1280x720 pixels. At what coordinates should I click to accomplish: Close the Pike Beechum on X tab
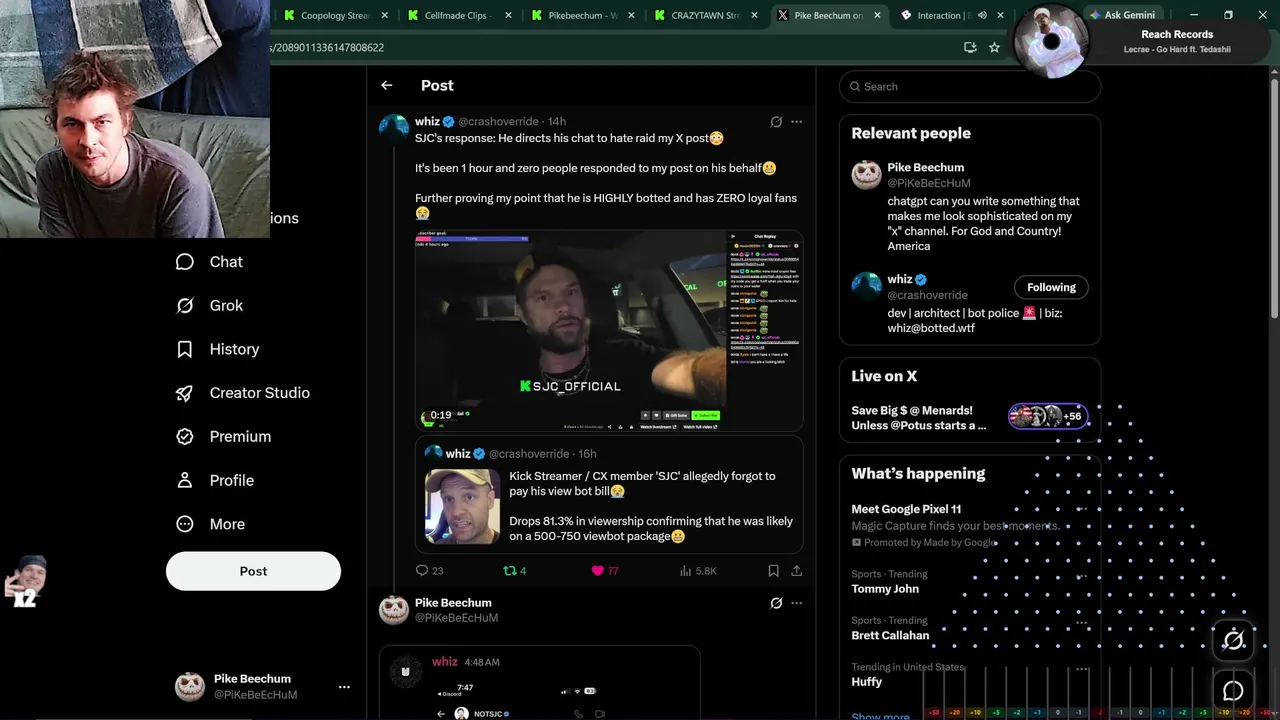point(877,15)
